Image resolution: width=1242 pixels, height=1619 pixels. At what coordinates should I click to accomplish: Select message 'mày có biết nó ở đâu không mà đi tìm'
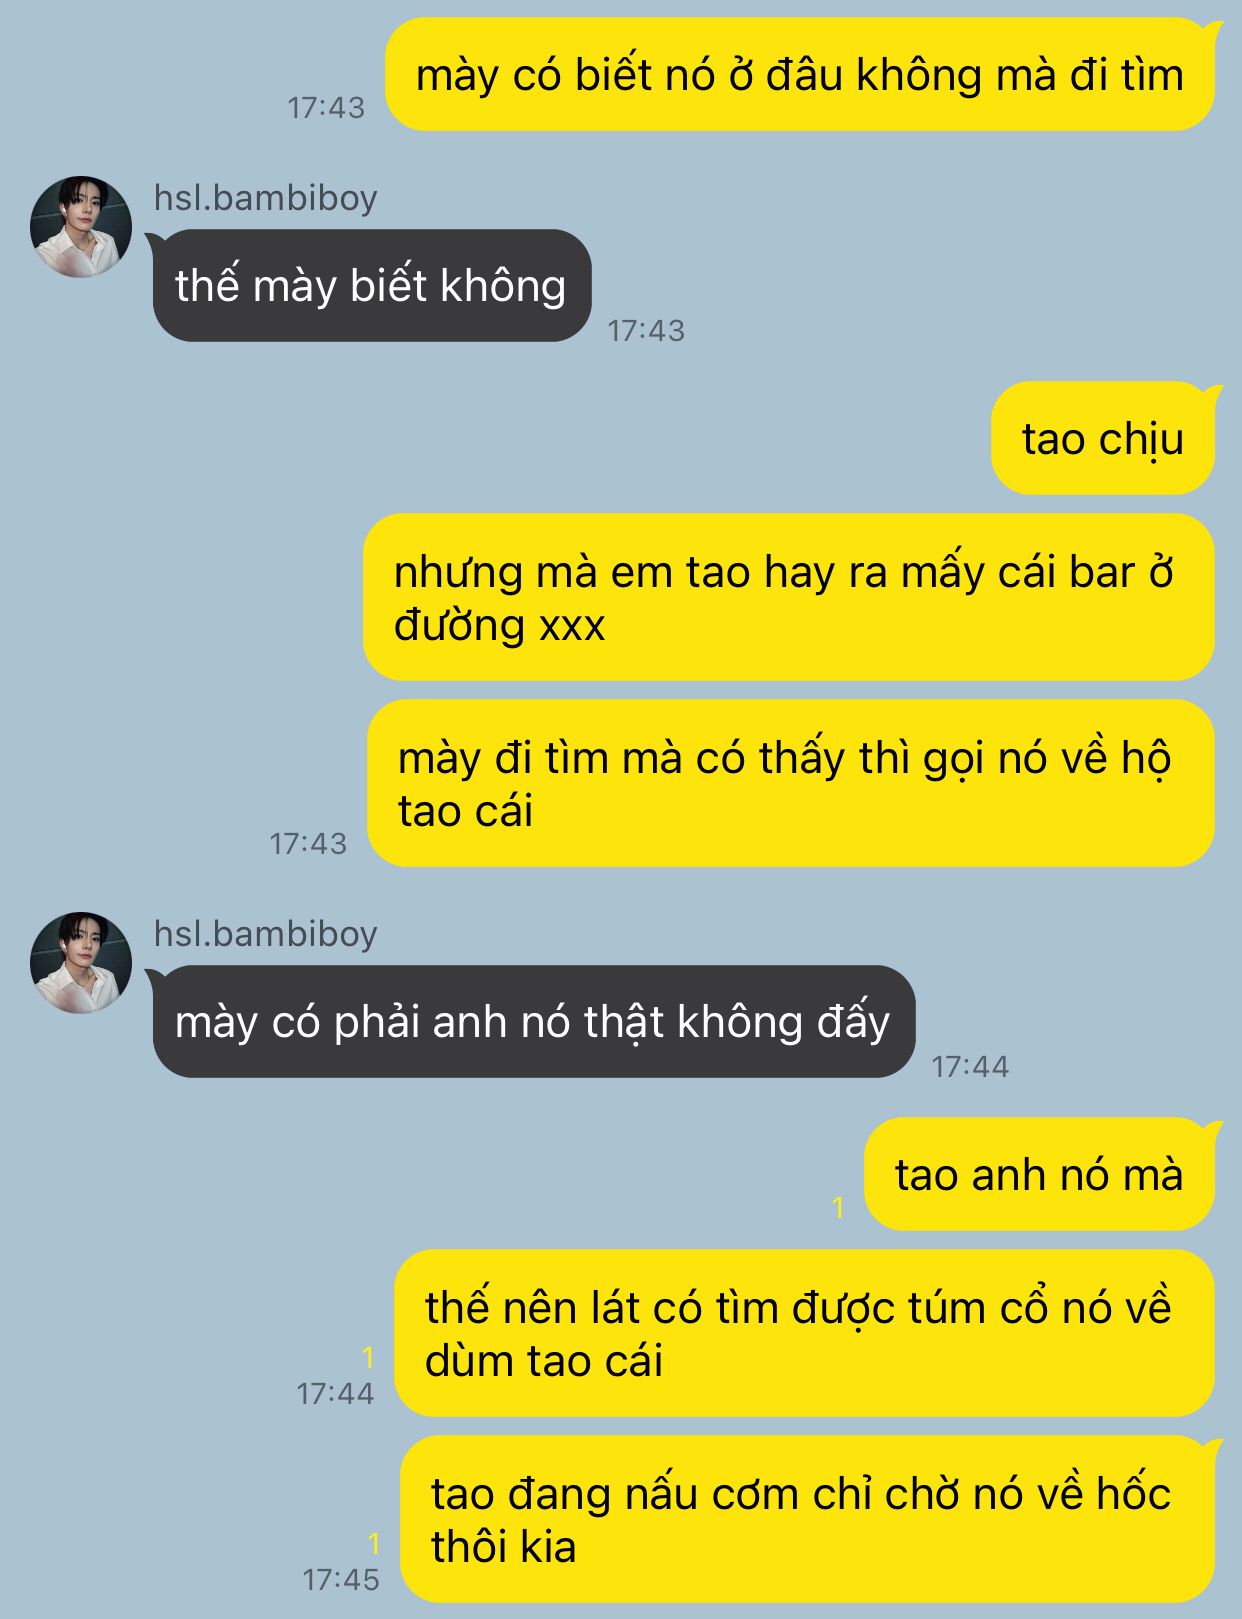pyautogui.click(x=800, y=75)
